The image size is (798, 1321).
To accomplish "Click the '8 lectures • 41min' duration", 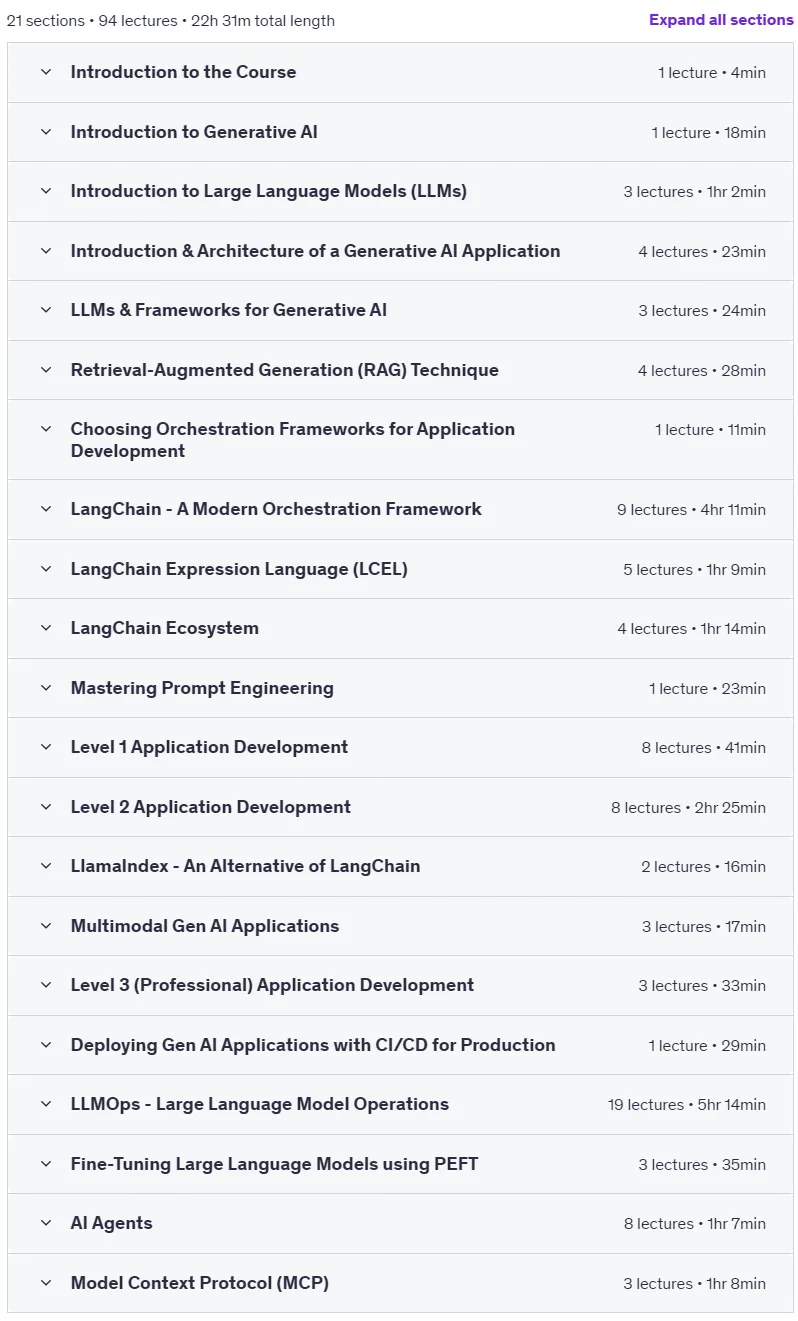I will click(x=704, y=748).
